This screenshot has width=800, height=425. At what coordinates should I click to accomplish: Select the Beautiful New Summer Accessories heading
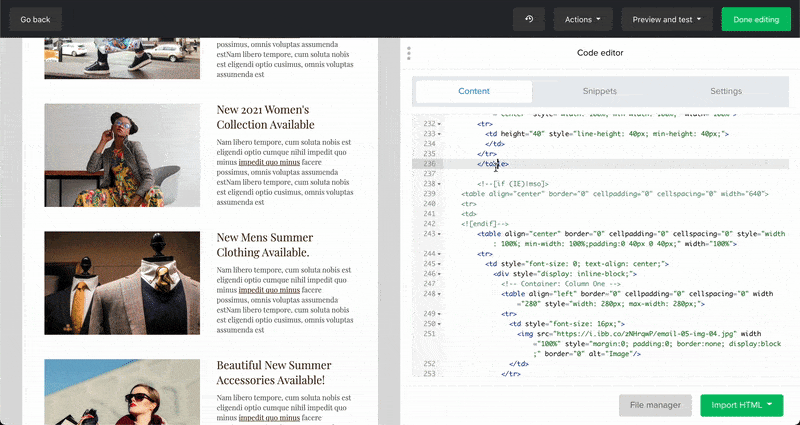click(274, 372)
